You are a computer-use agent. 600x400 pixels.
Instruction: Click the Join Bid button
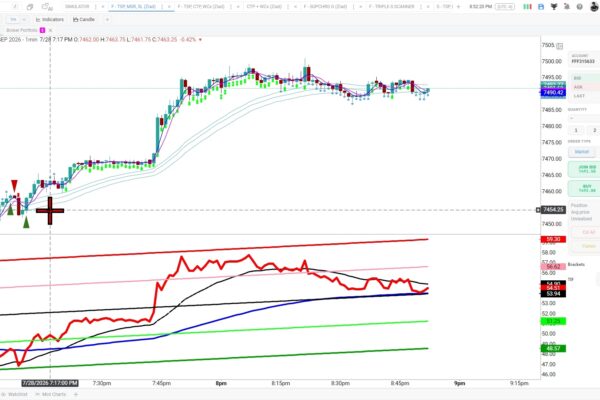586,169
